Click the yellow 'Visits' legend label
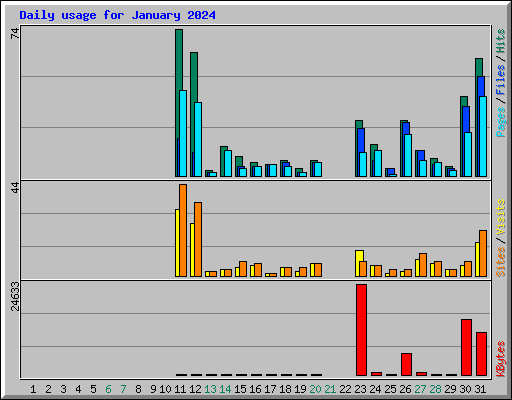The height and width of the screenshot is (400, 512). click(x=501, y=217)
